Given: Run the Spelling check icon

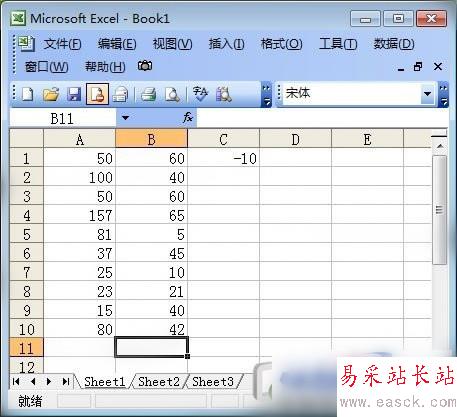Looking at the screenshot, I should pos(200,94).
